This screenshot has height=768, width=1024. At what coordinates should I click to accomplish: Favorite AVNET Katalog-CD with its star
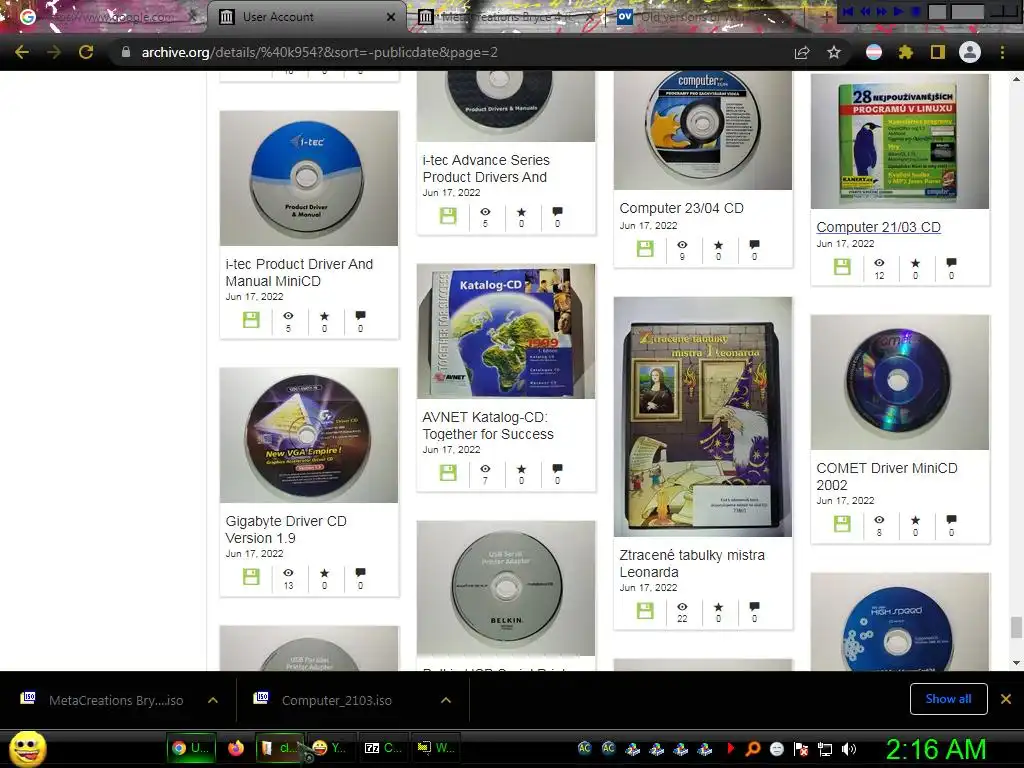(521, 469)
